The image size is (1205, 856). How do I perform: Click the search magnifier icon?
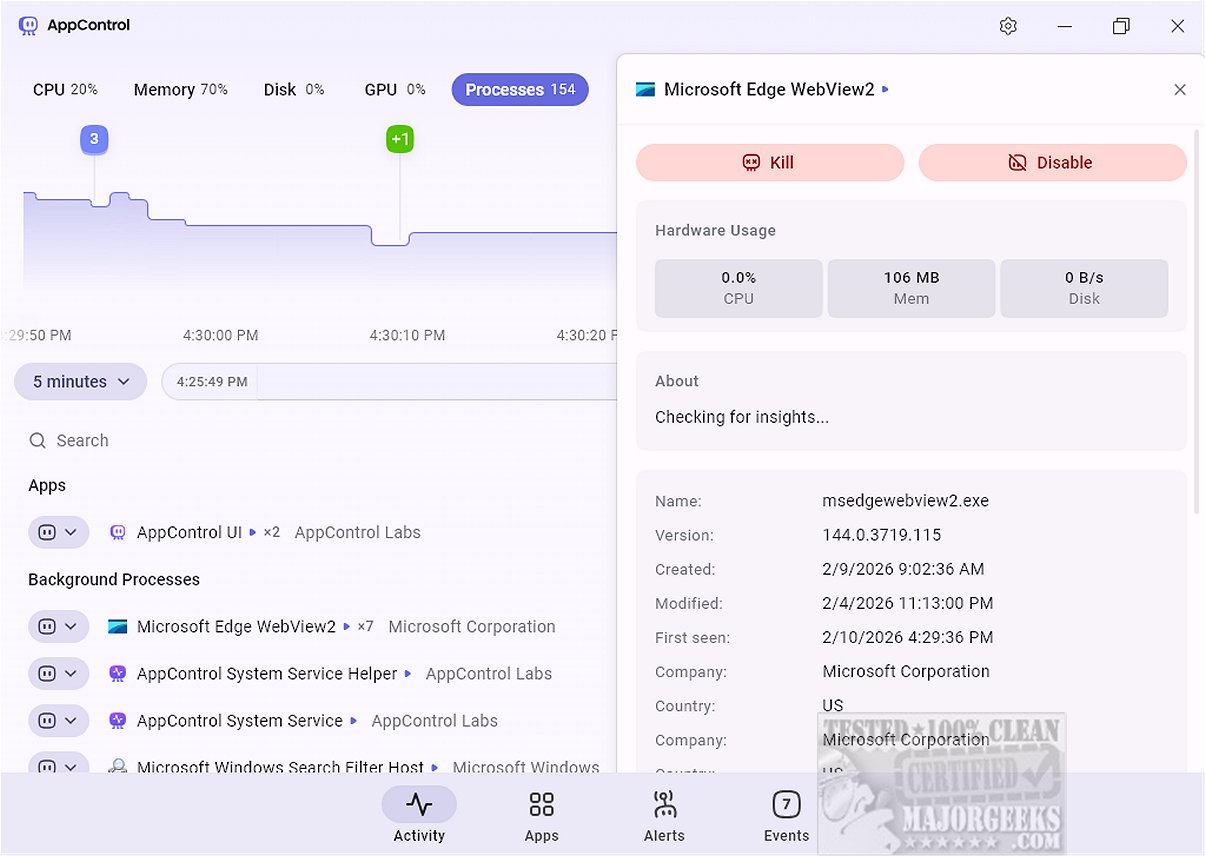point(38,440)
